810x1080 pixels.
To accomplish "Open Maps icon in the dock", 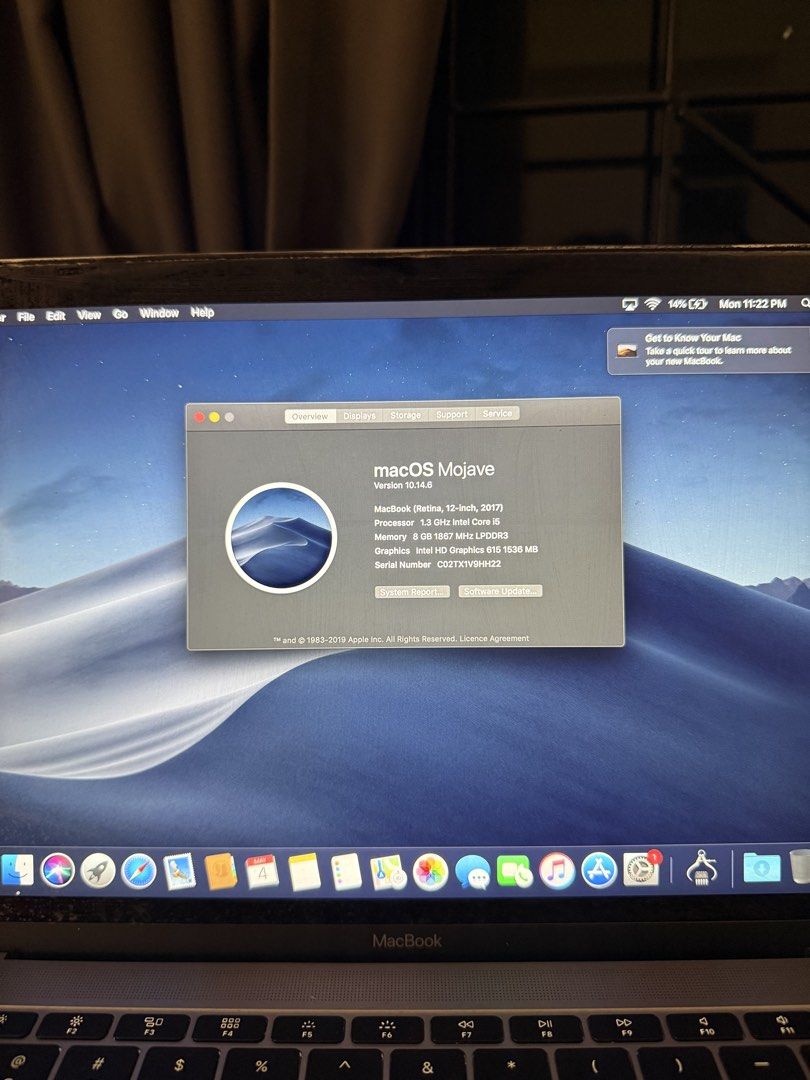I will tap(388, 872).
